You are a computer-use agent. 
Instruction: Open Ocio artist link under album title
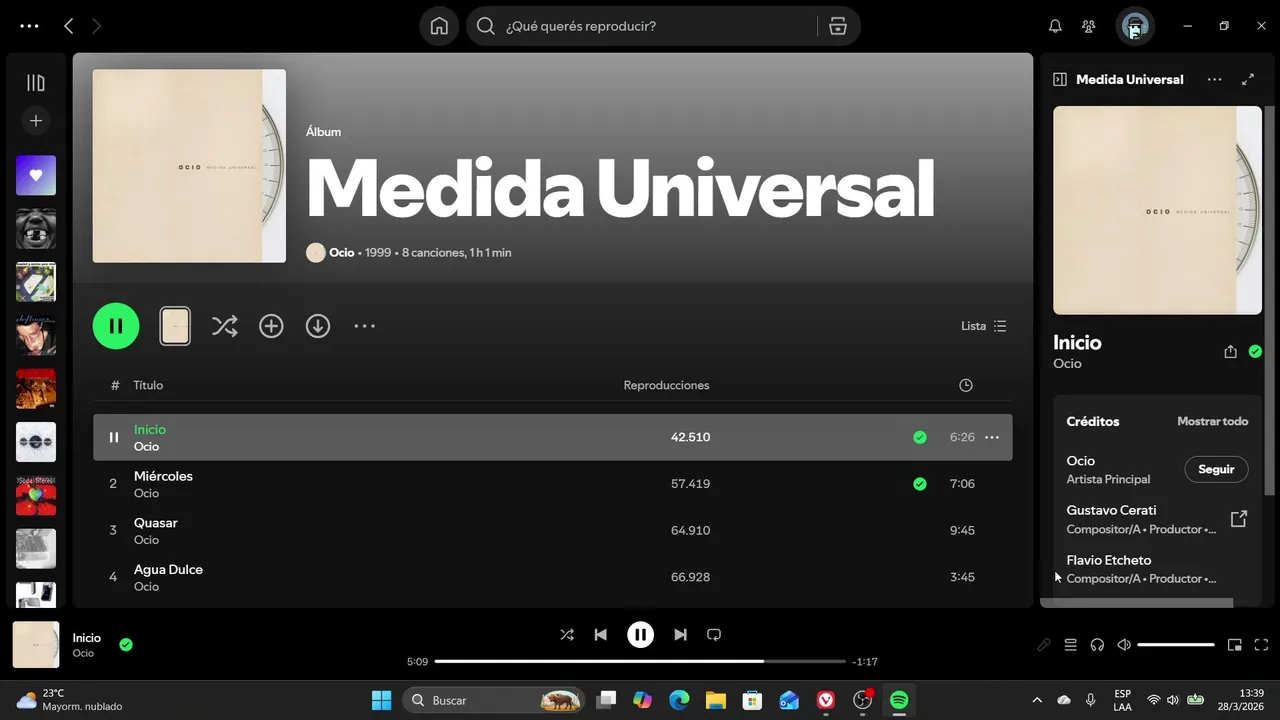tap(341, 253)
